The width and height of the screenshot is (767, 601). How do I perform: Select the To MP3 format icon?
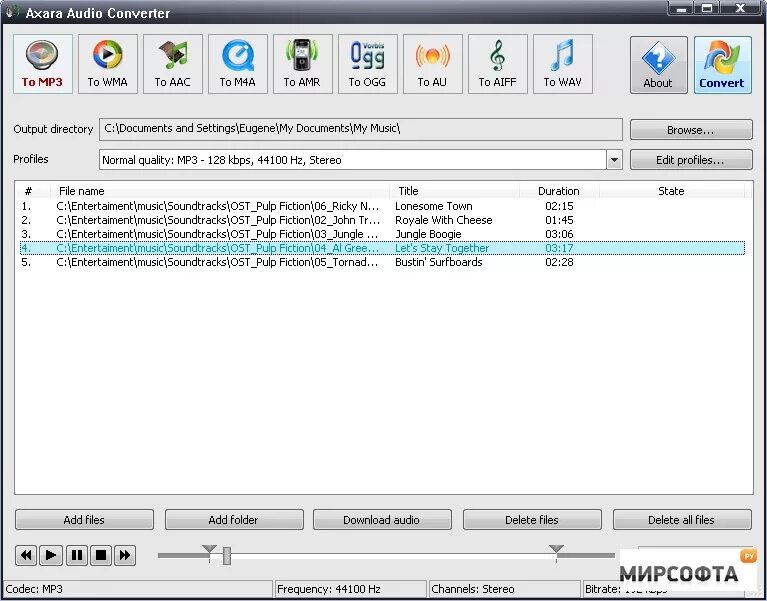[43, 64]
